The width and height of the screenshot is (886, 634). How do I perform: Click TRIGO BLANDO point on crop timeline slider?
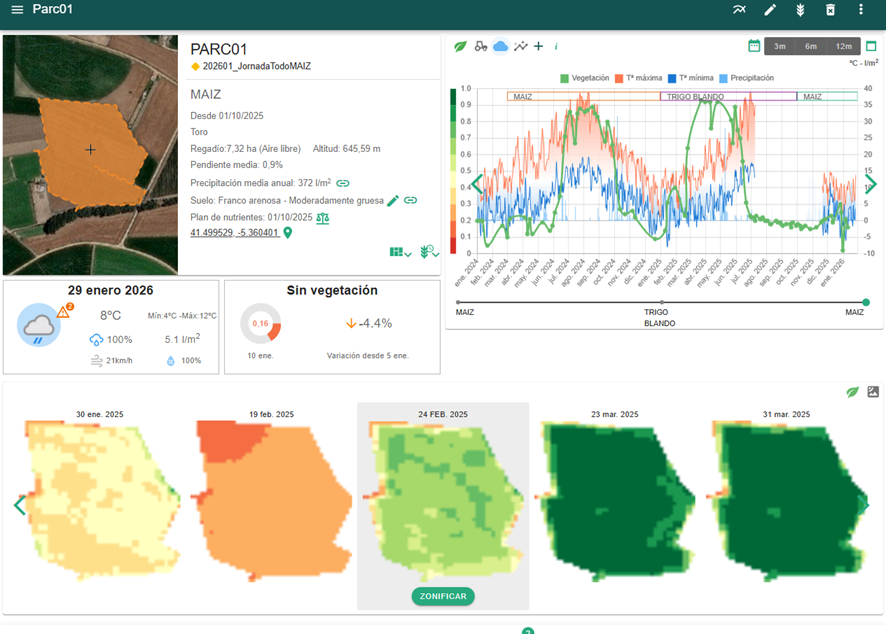click(661, 302)
